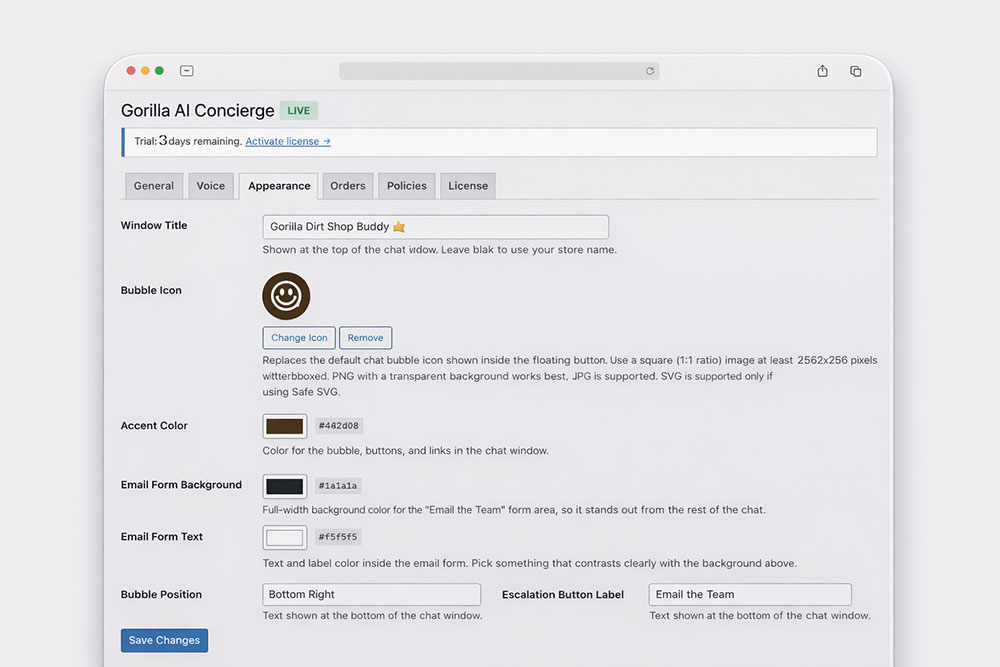Go to the Orders tab
Viewport: 1000px width, 667px height.
click(348, 186)
